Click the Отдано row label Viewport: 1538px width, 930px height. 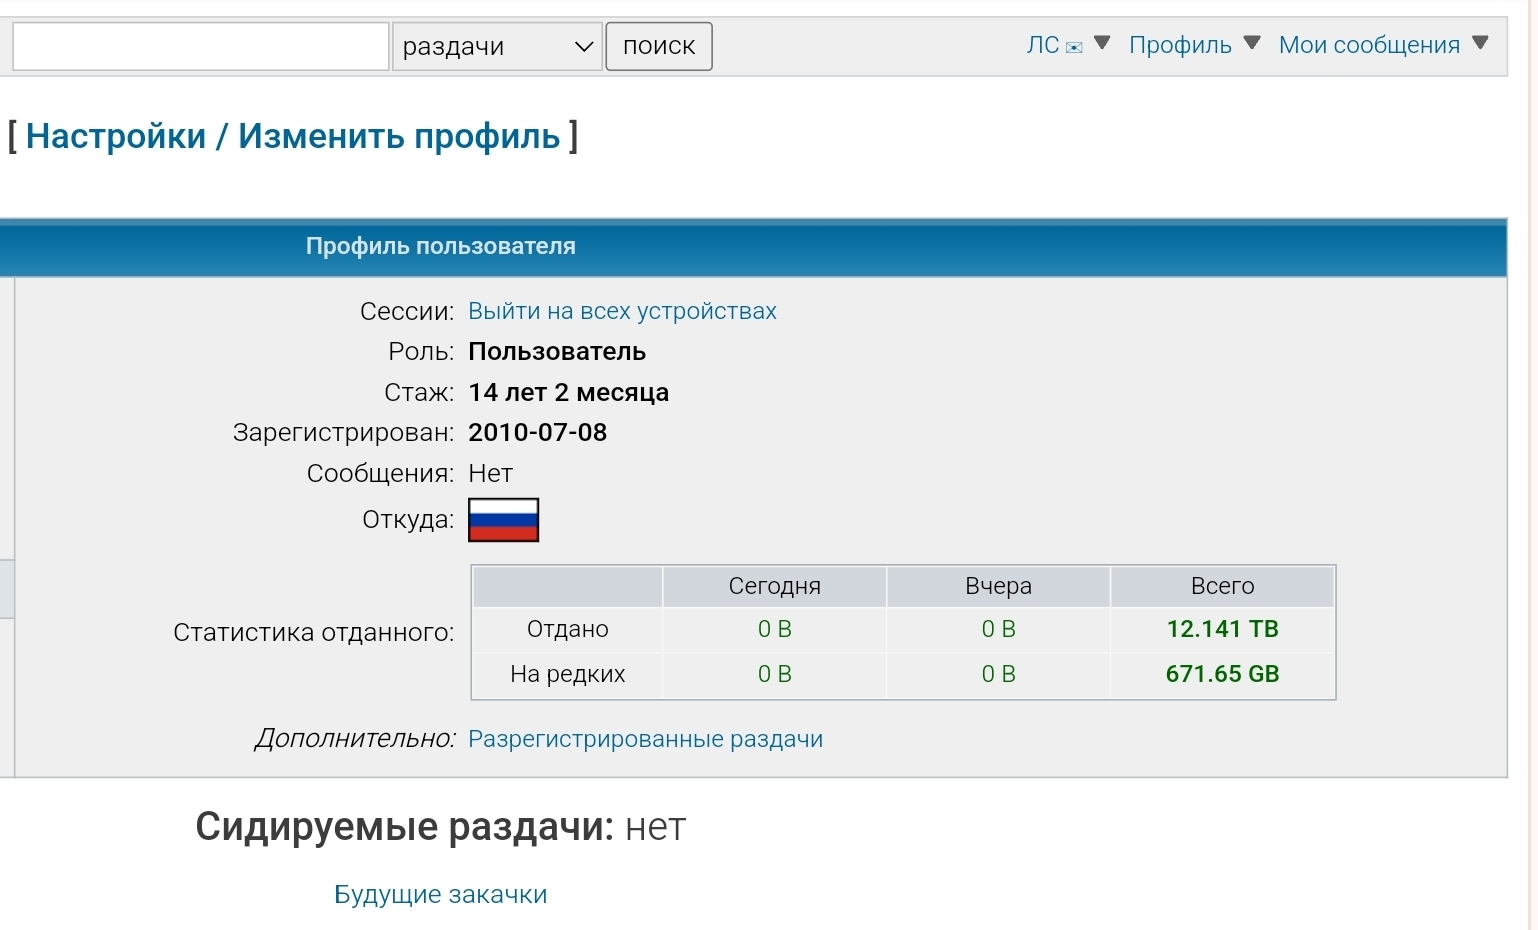click(x=568, y=629)
